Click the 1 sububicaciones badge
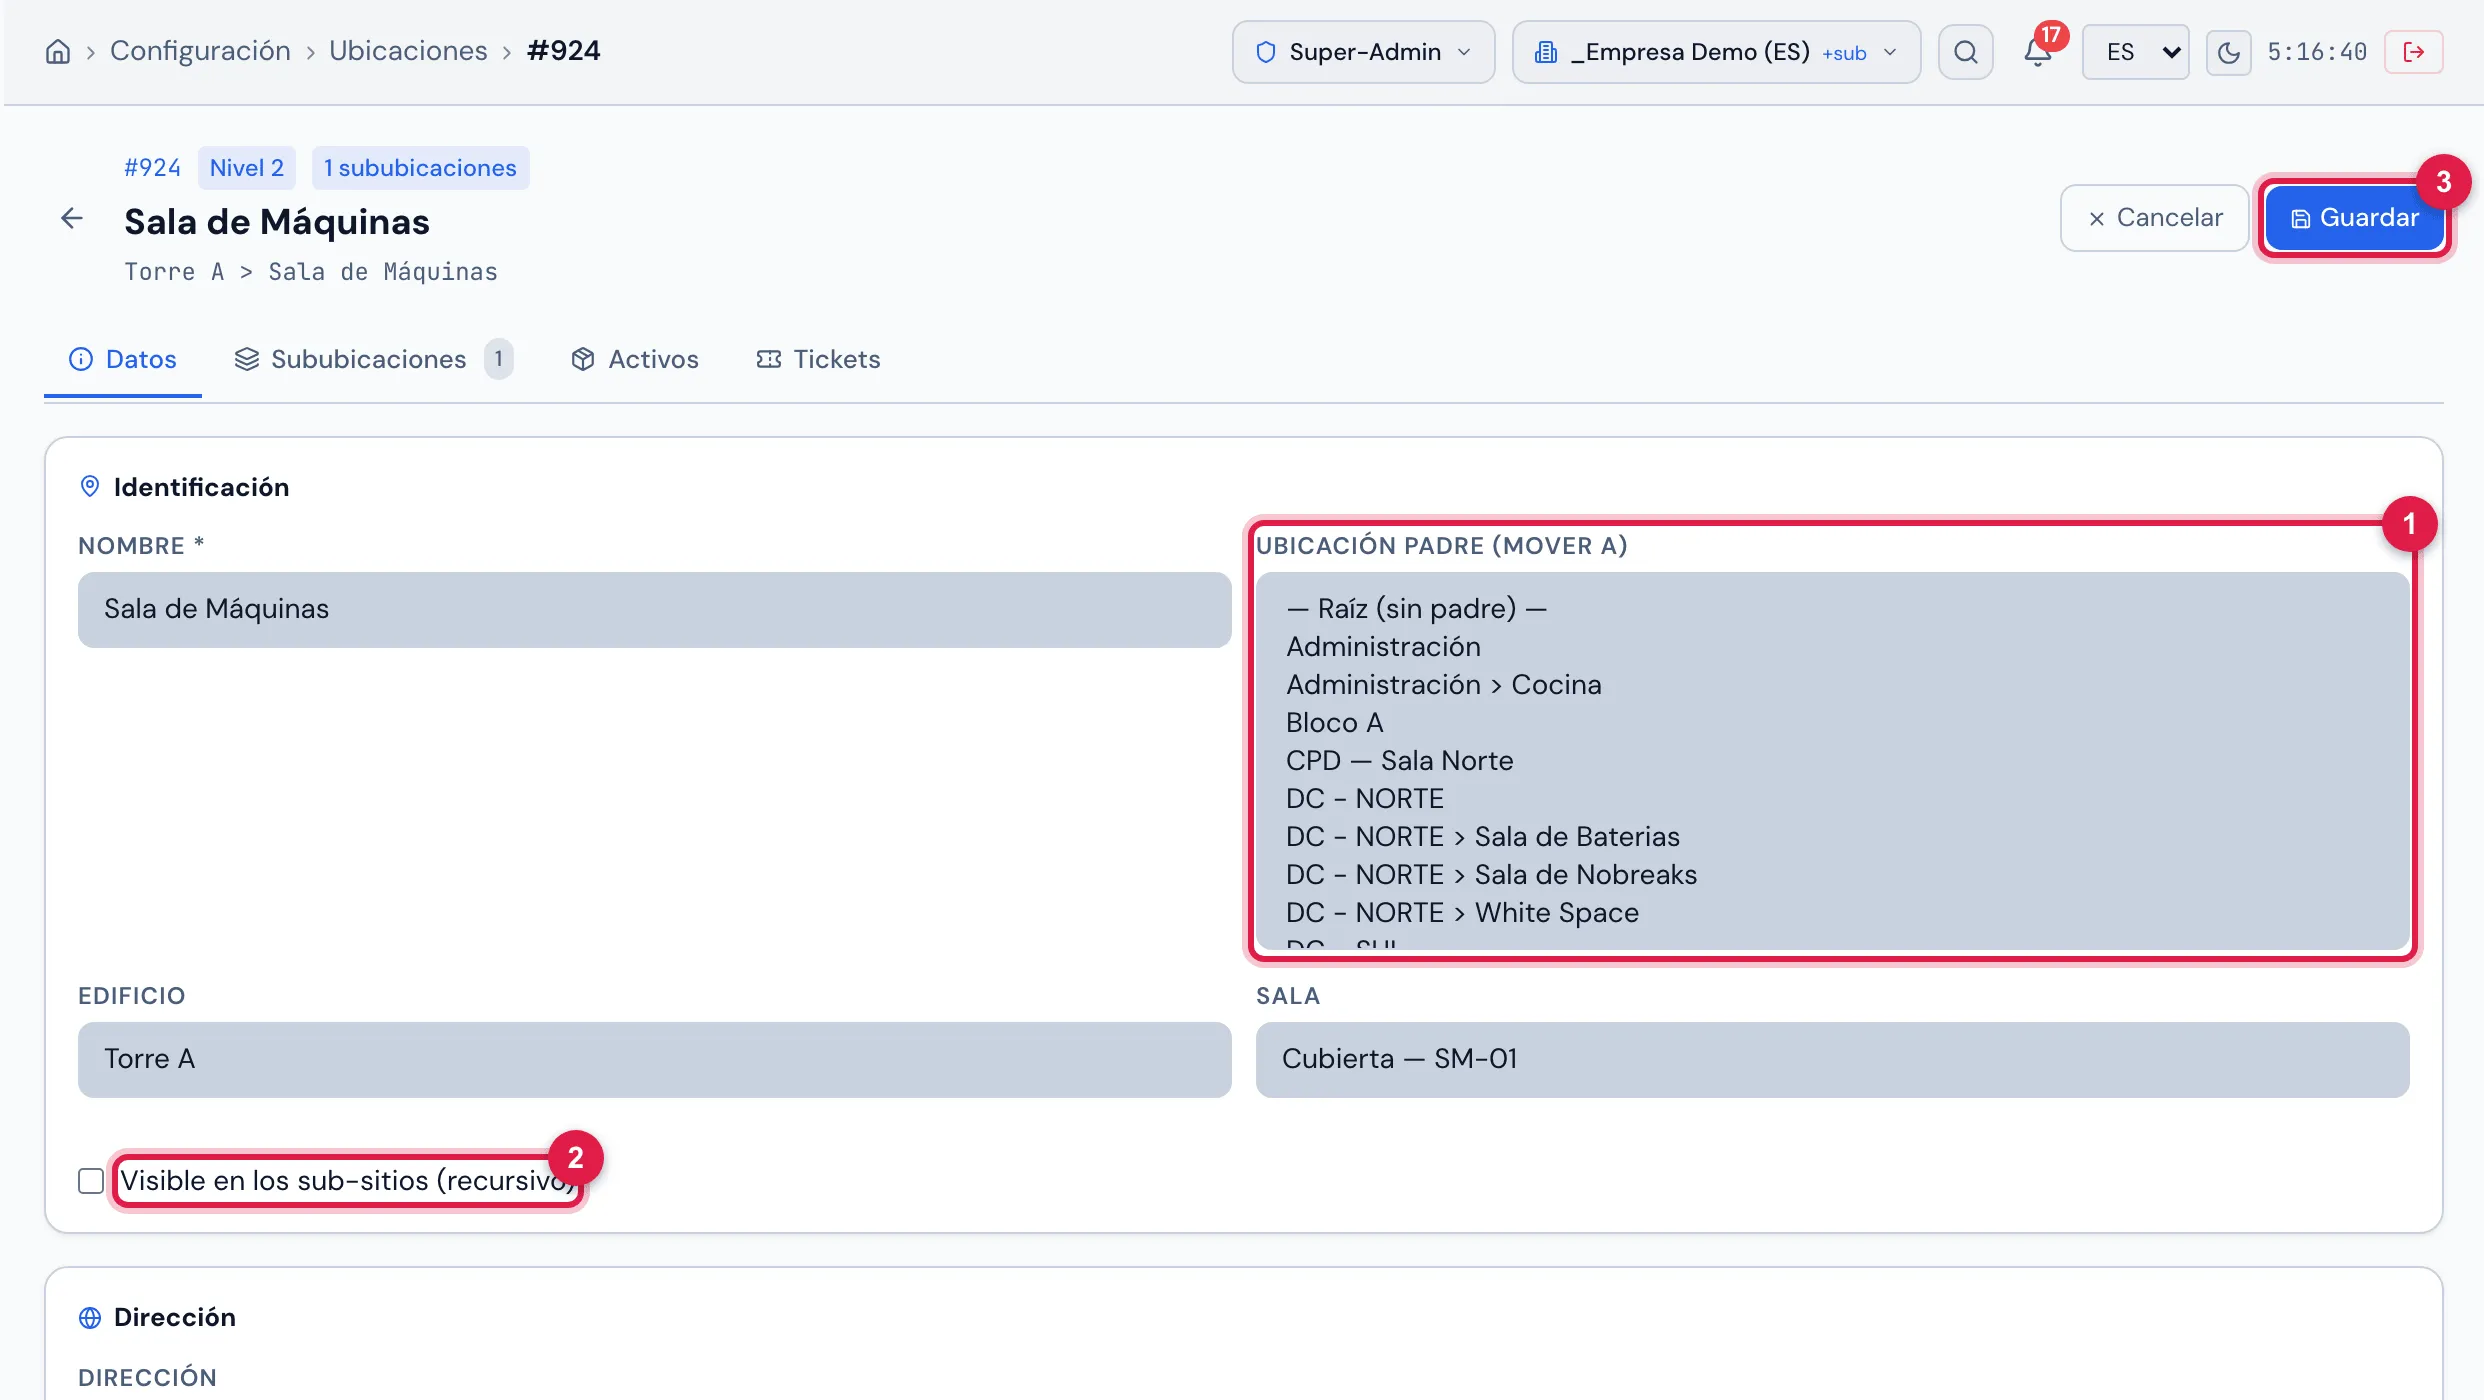Screen dimensions: 2484x1400 420,168
